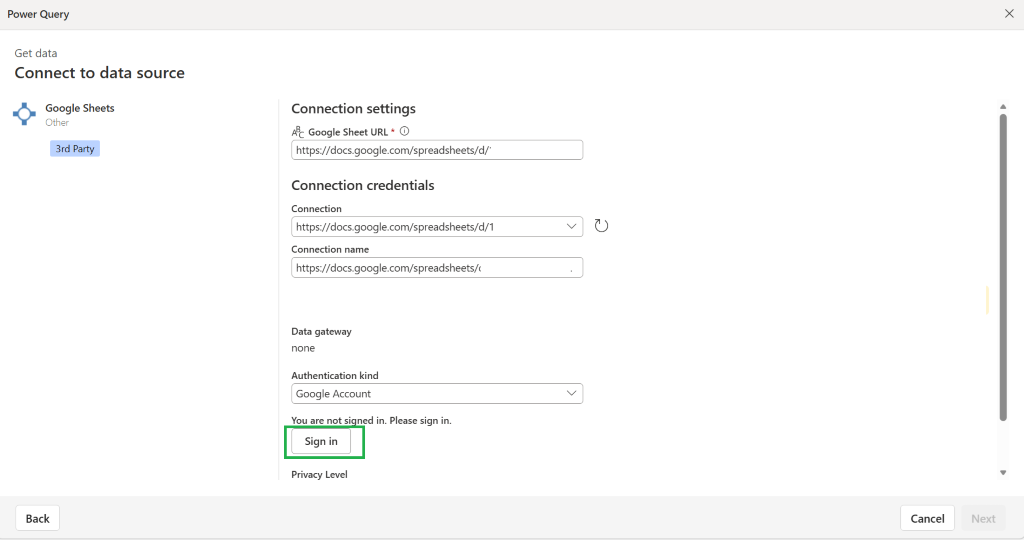Click the Get data breadcrumb text
This screenshot has width=1024, height=540.
[x=36, y=53]
